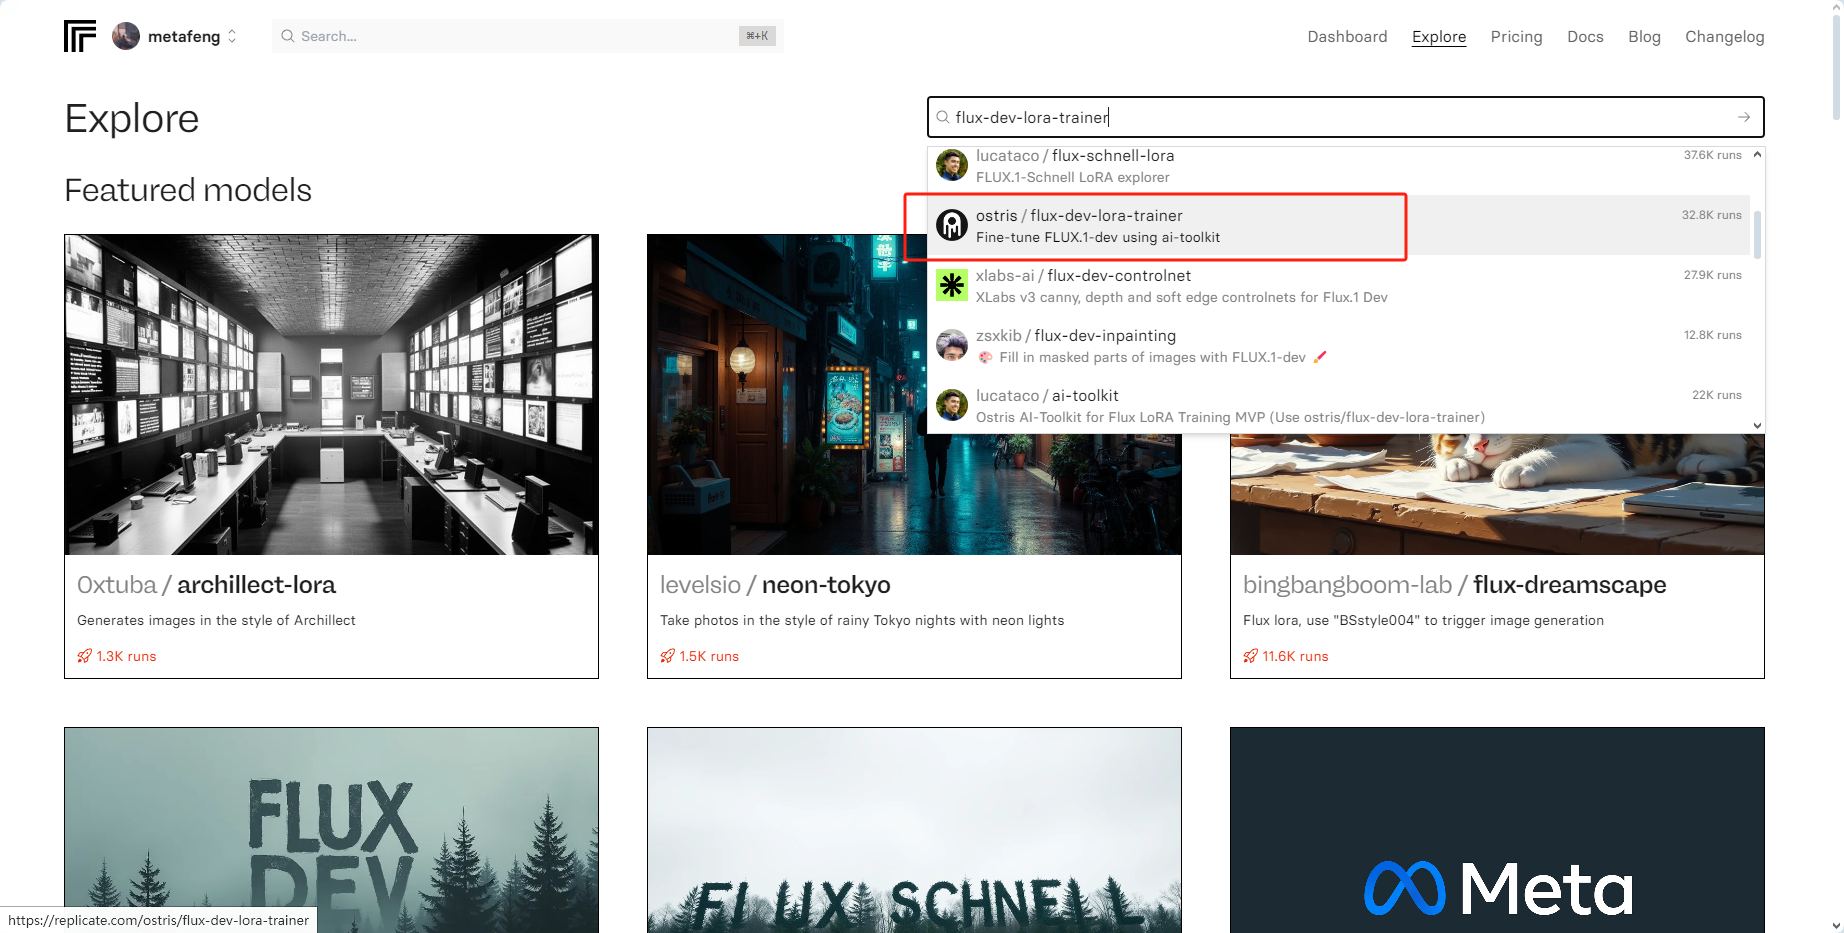Open the bingbangboom-lab / flux-dreamscape title

[x=1454, y=585]
